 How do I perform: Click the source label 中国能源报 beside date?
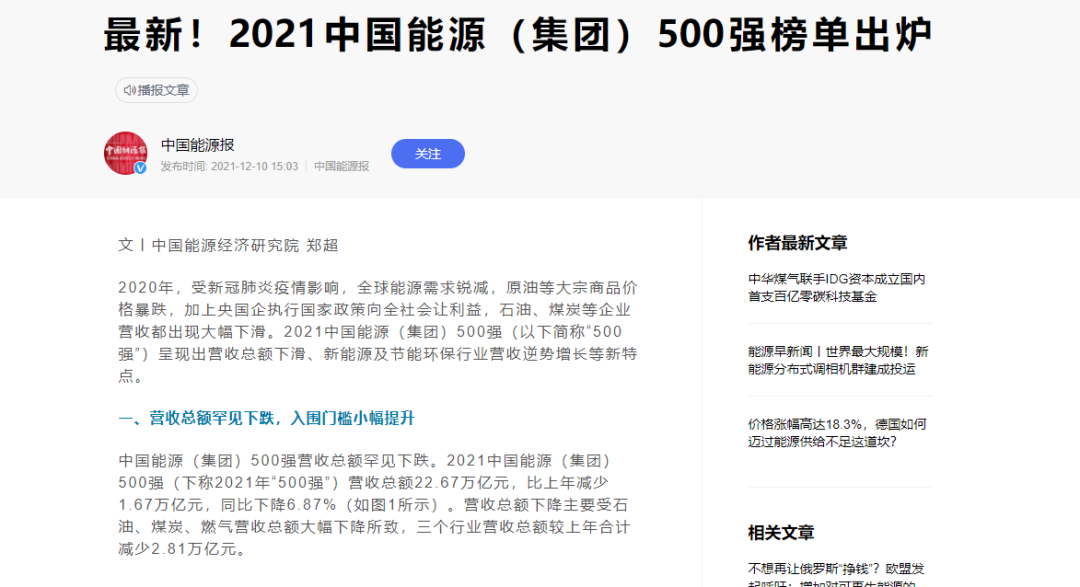342,166
